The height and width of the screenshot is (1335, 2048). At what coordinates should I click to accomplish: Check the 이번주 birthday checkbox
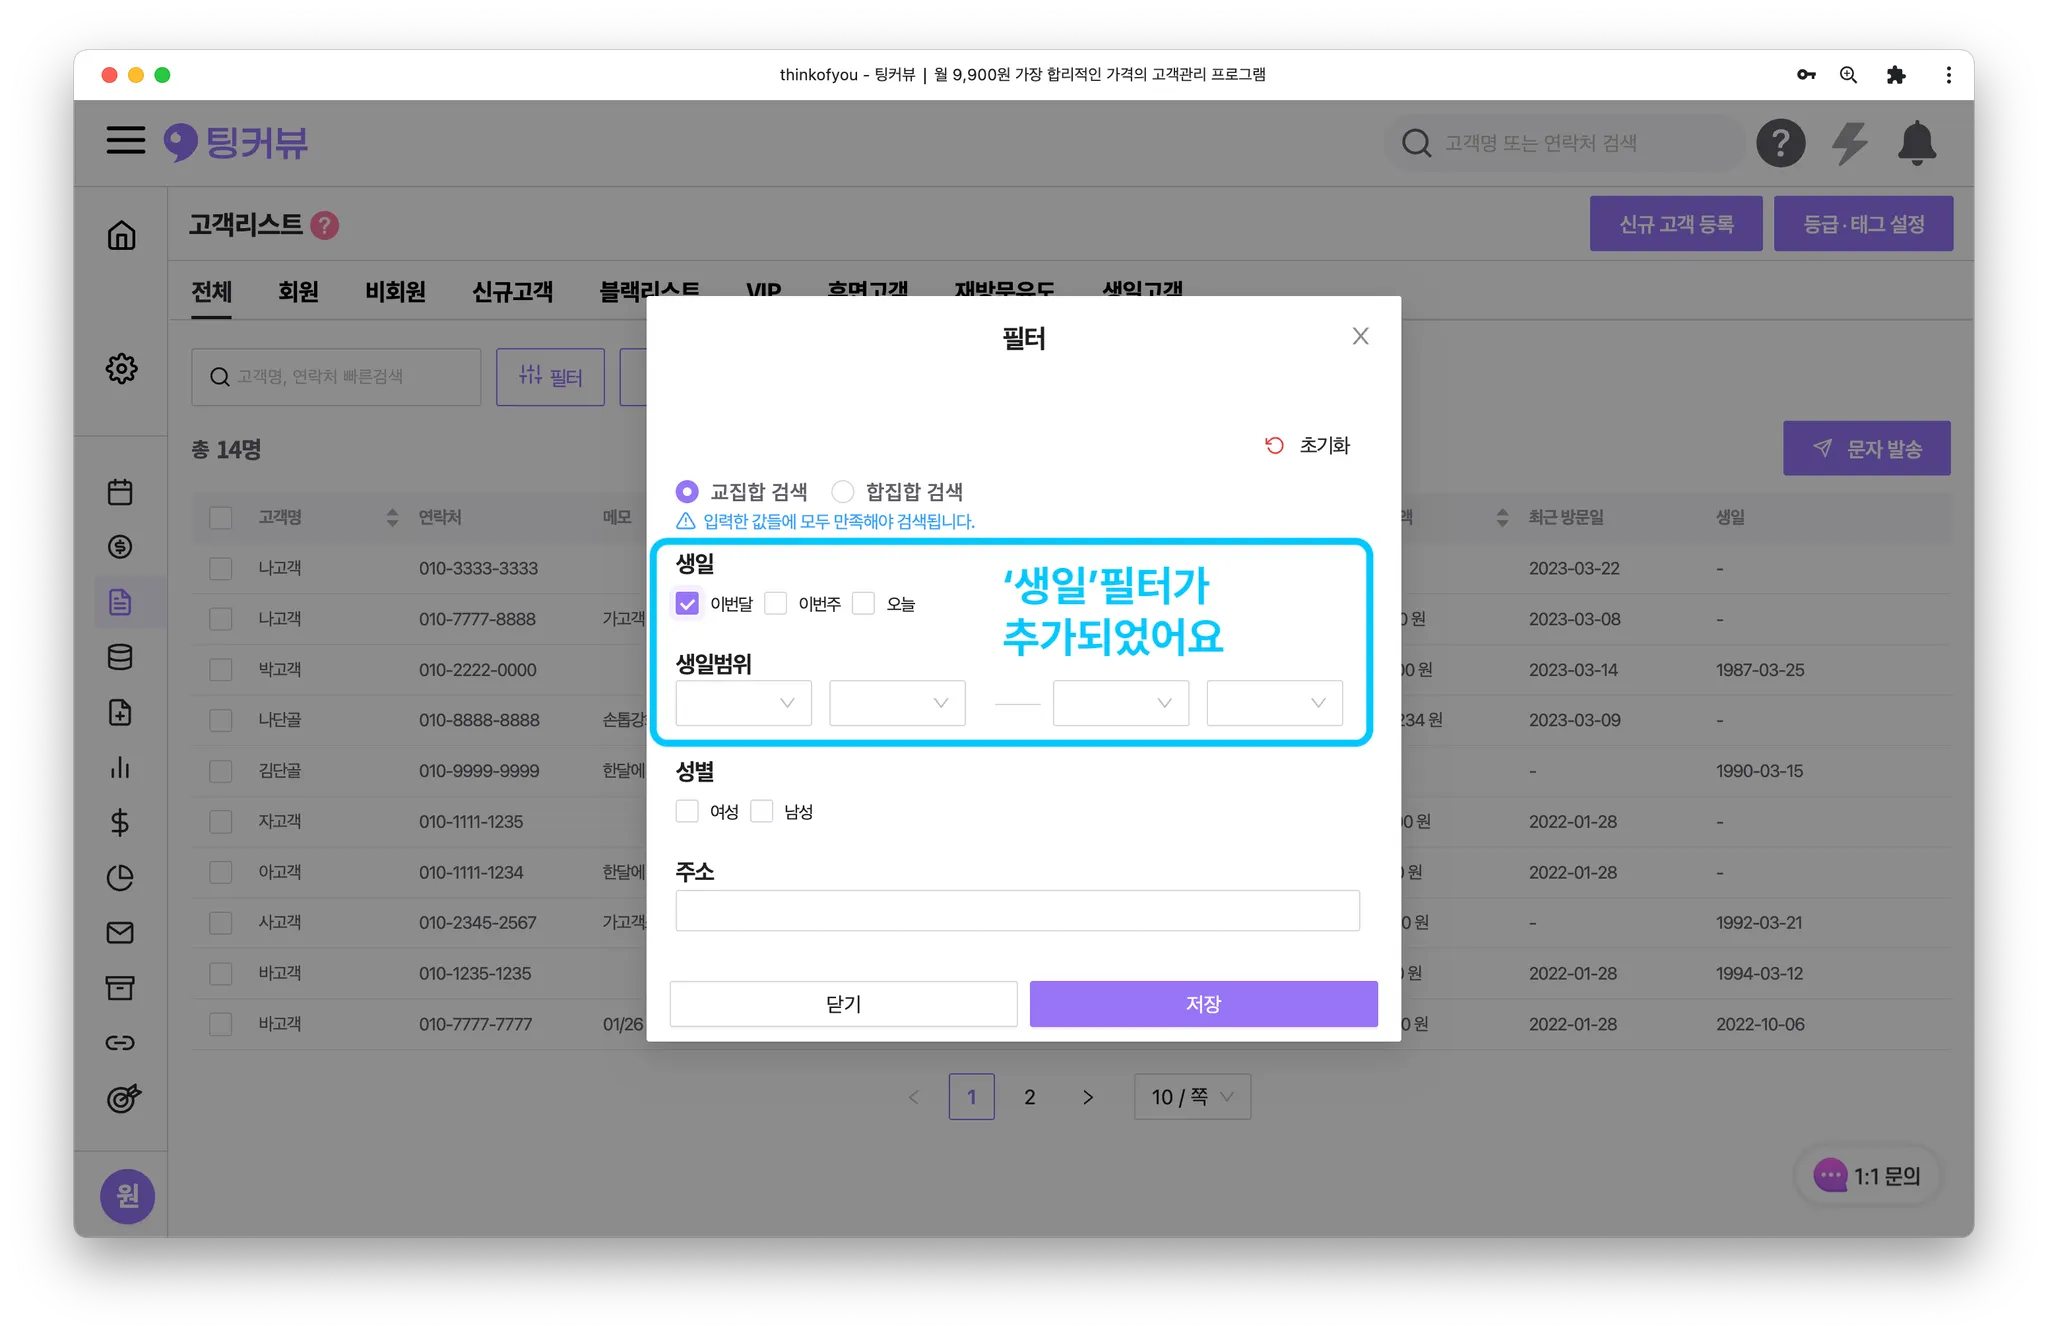(x=775, y=603)
